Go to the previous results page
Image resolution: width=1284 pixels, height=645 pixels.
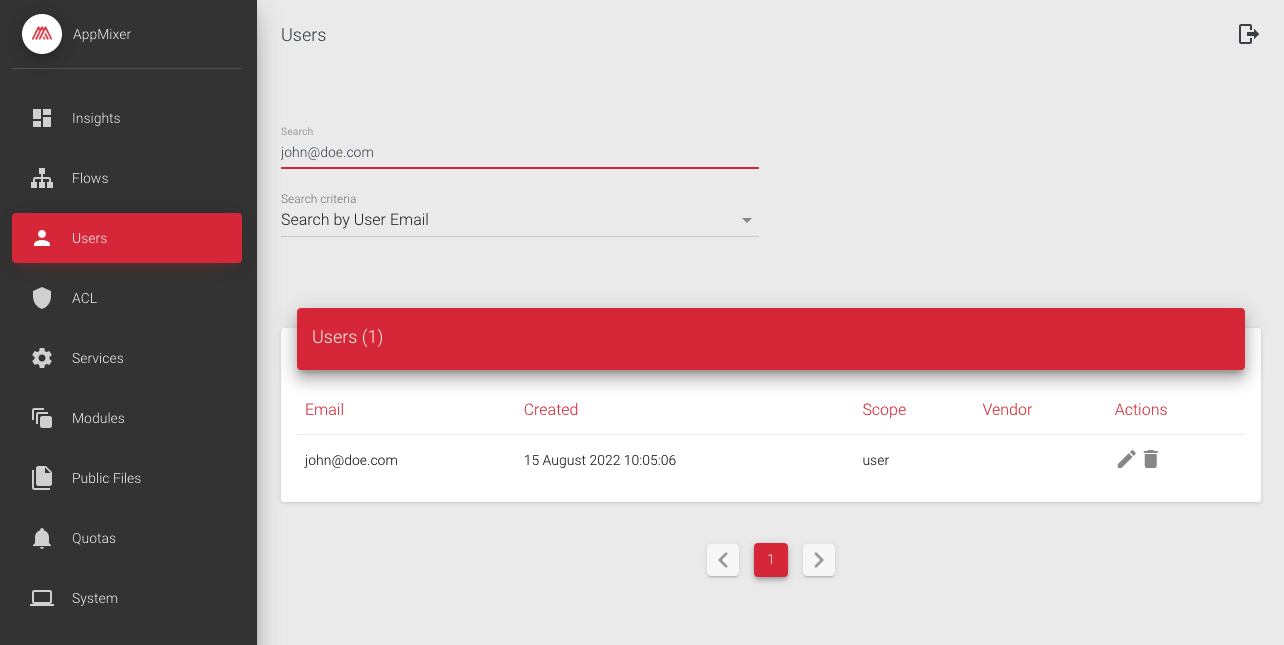pos(723,560)
